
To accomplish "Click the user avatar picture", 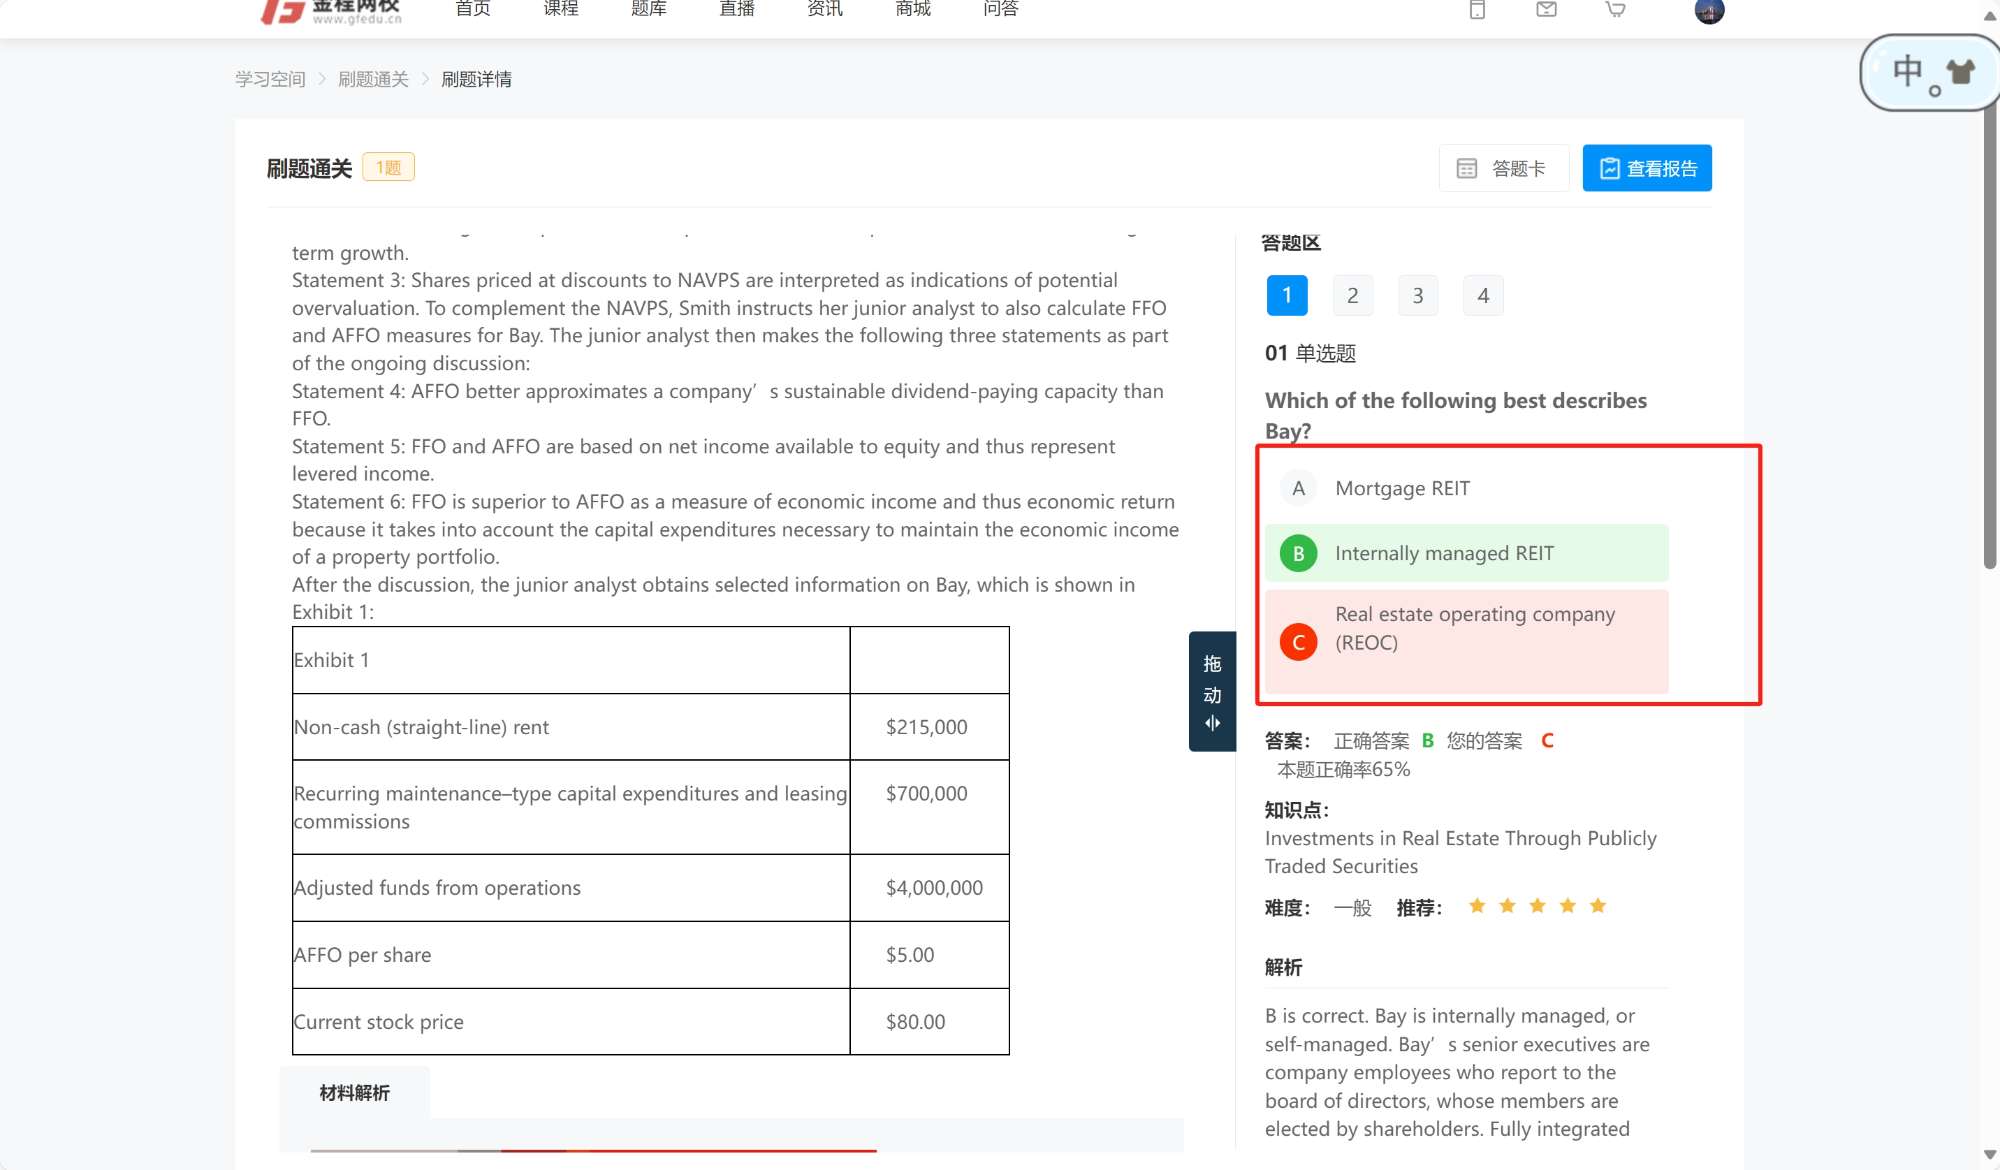I will [x=1709, y=11].
